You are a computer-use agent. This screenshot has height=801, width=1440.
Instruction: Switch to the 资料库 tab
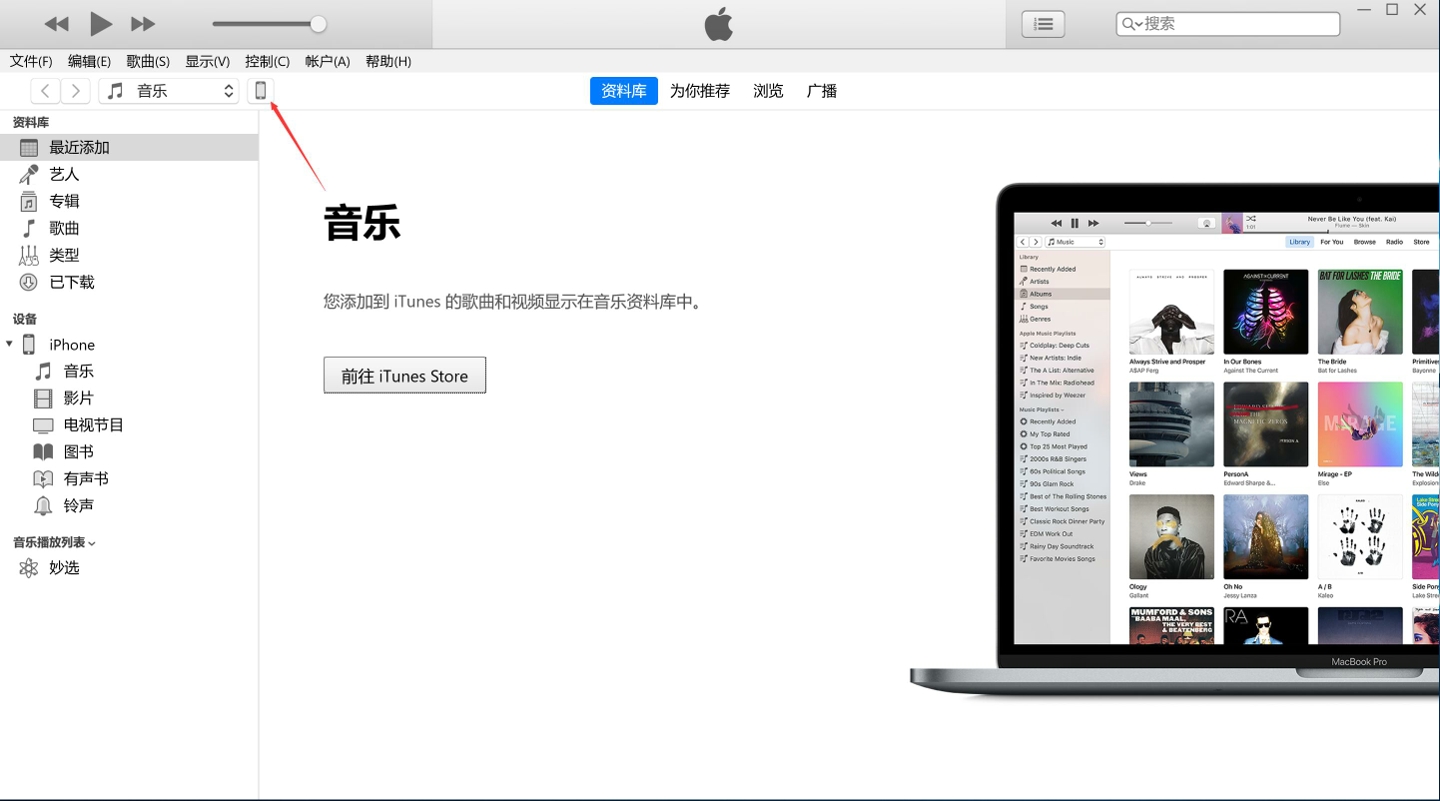624,91
